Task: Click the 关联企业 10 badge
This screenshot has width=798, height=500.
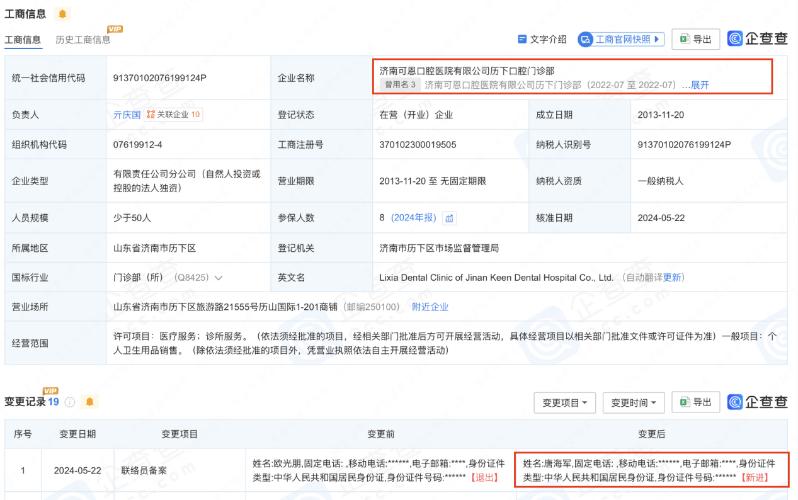Action: pos(174,115)
